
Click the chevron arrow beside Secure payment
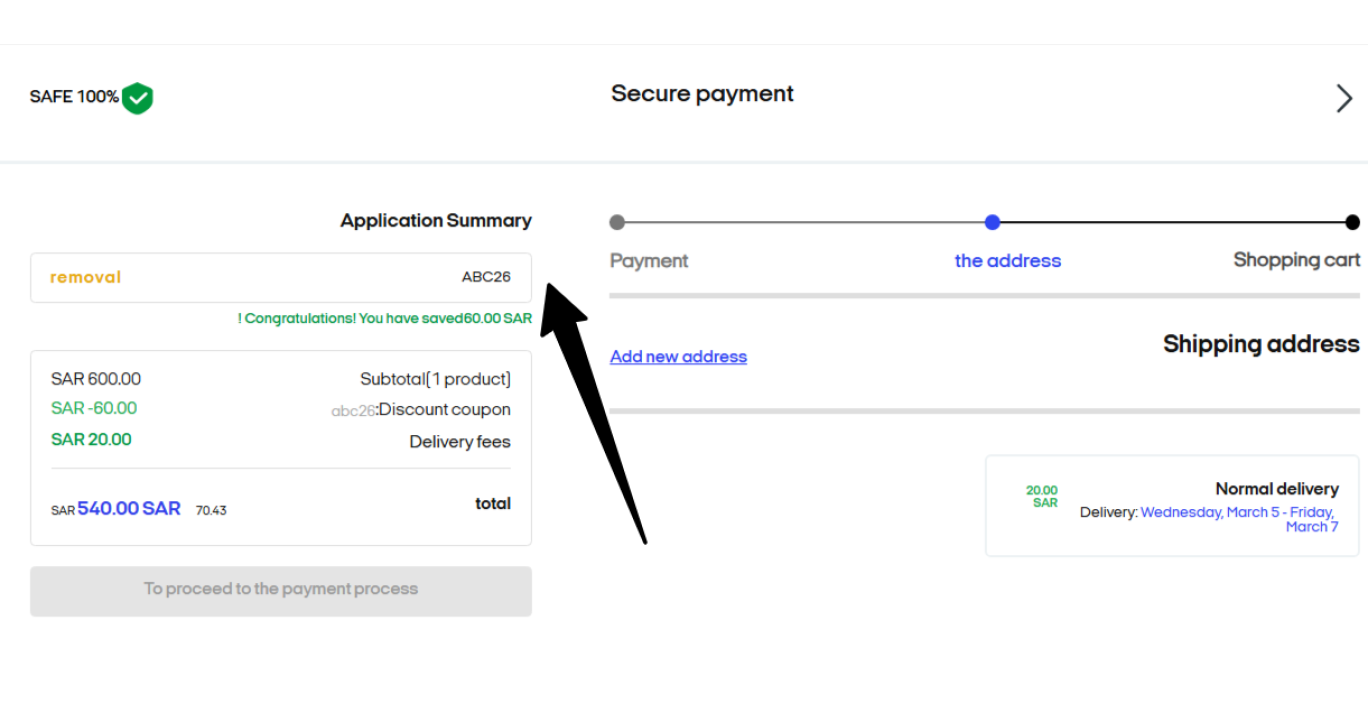pos(1344,98)
